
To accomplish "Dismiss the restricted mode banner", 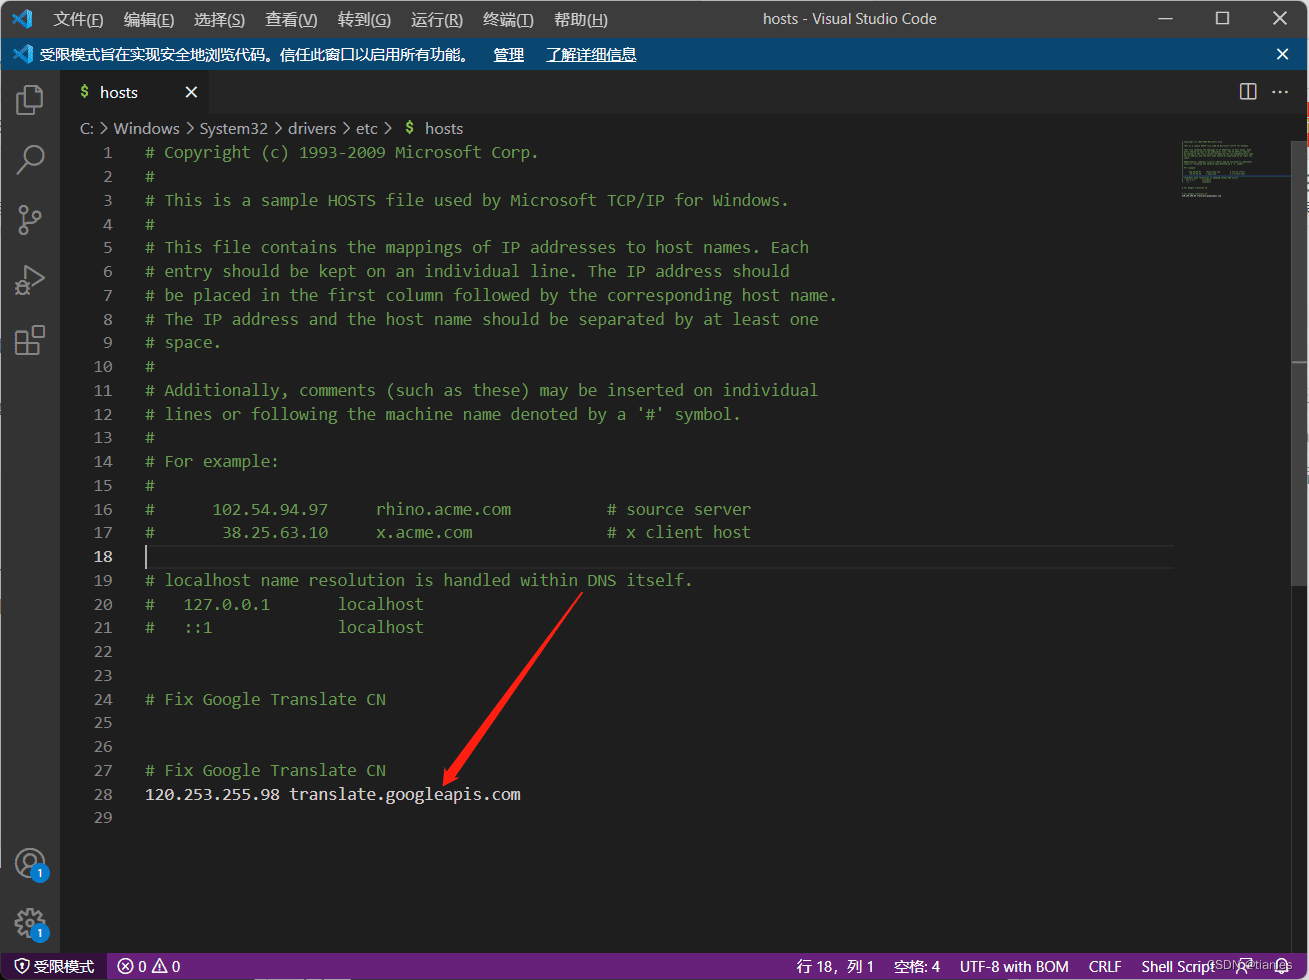I will pos(1282,54).
